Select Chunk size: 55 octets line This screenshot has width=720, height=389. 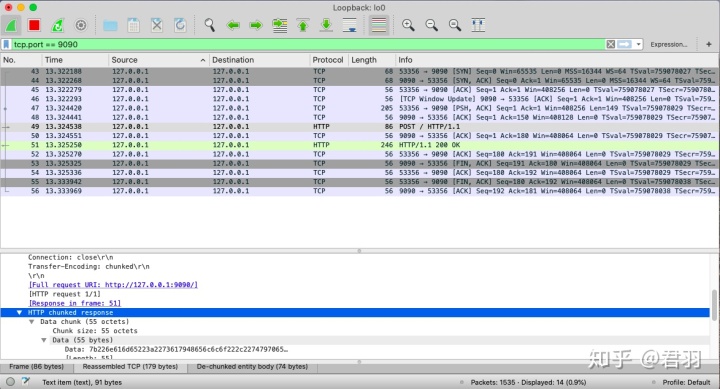(x=95, y=331)
